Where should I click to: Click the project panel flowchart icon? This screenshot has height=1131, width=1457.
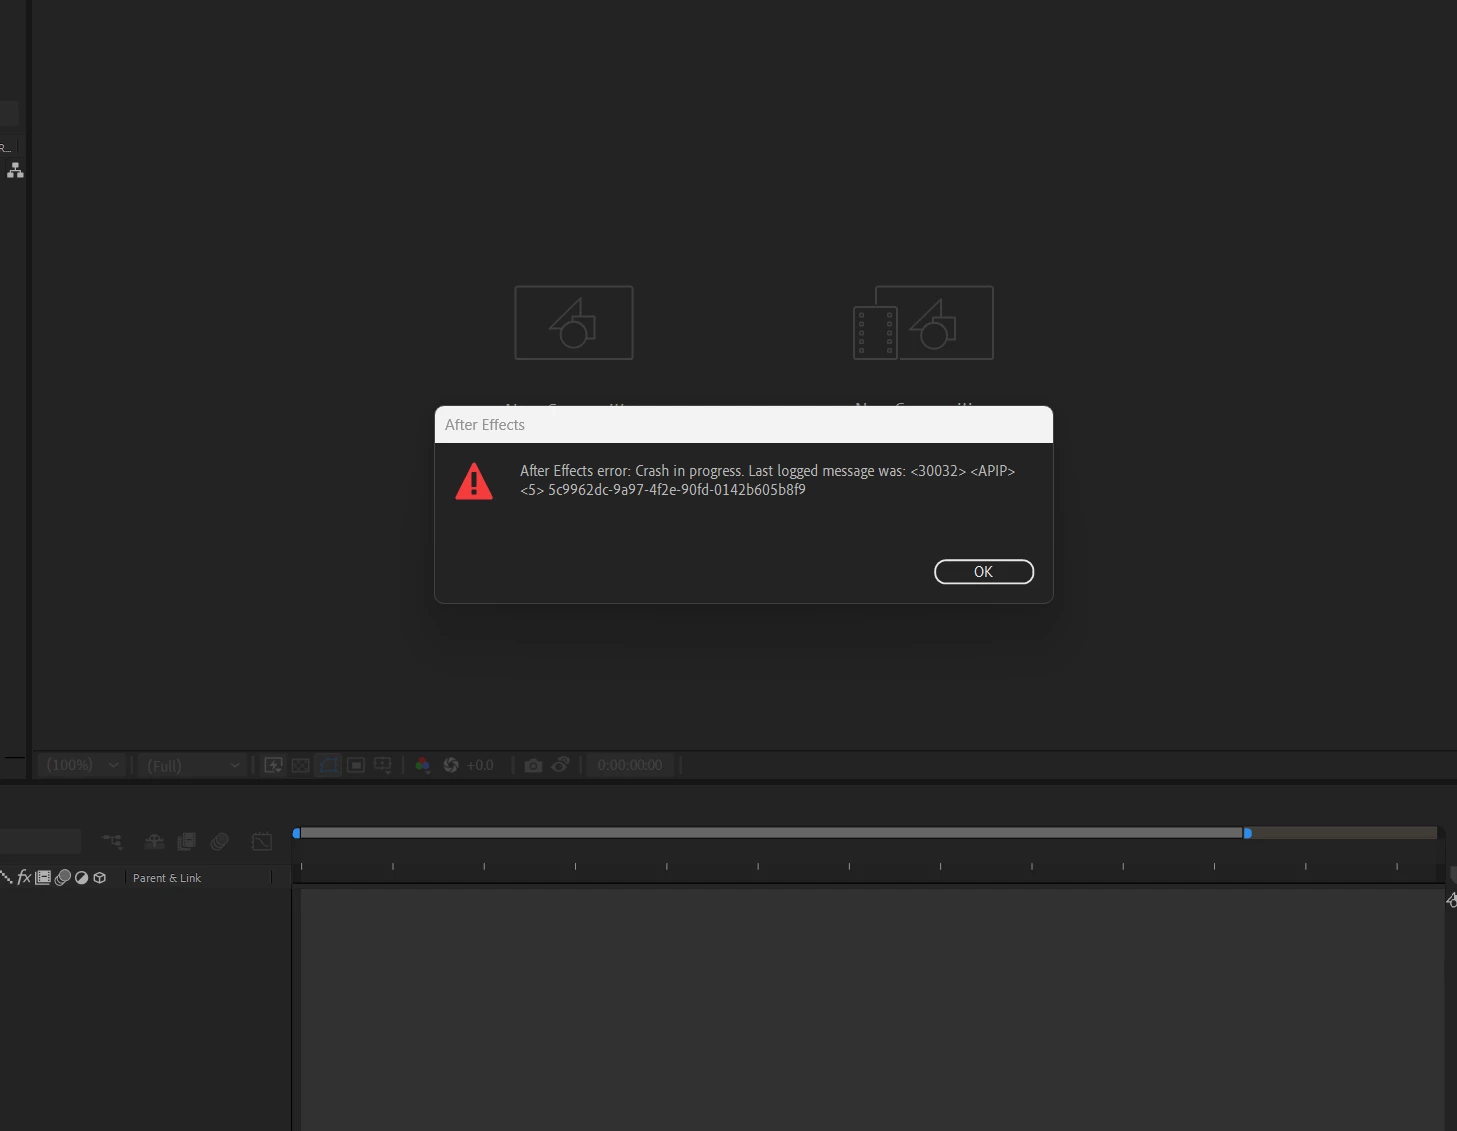pyautogui.click(x=15, y=171)
